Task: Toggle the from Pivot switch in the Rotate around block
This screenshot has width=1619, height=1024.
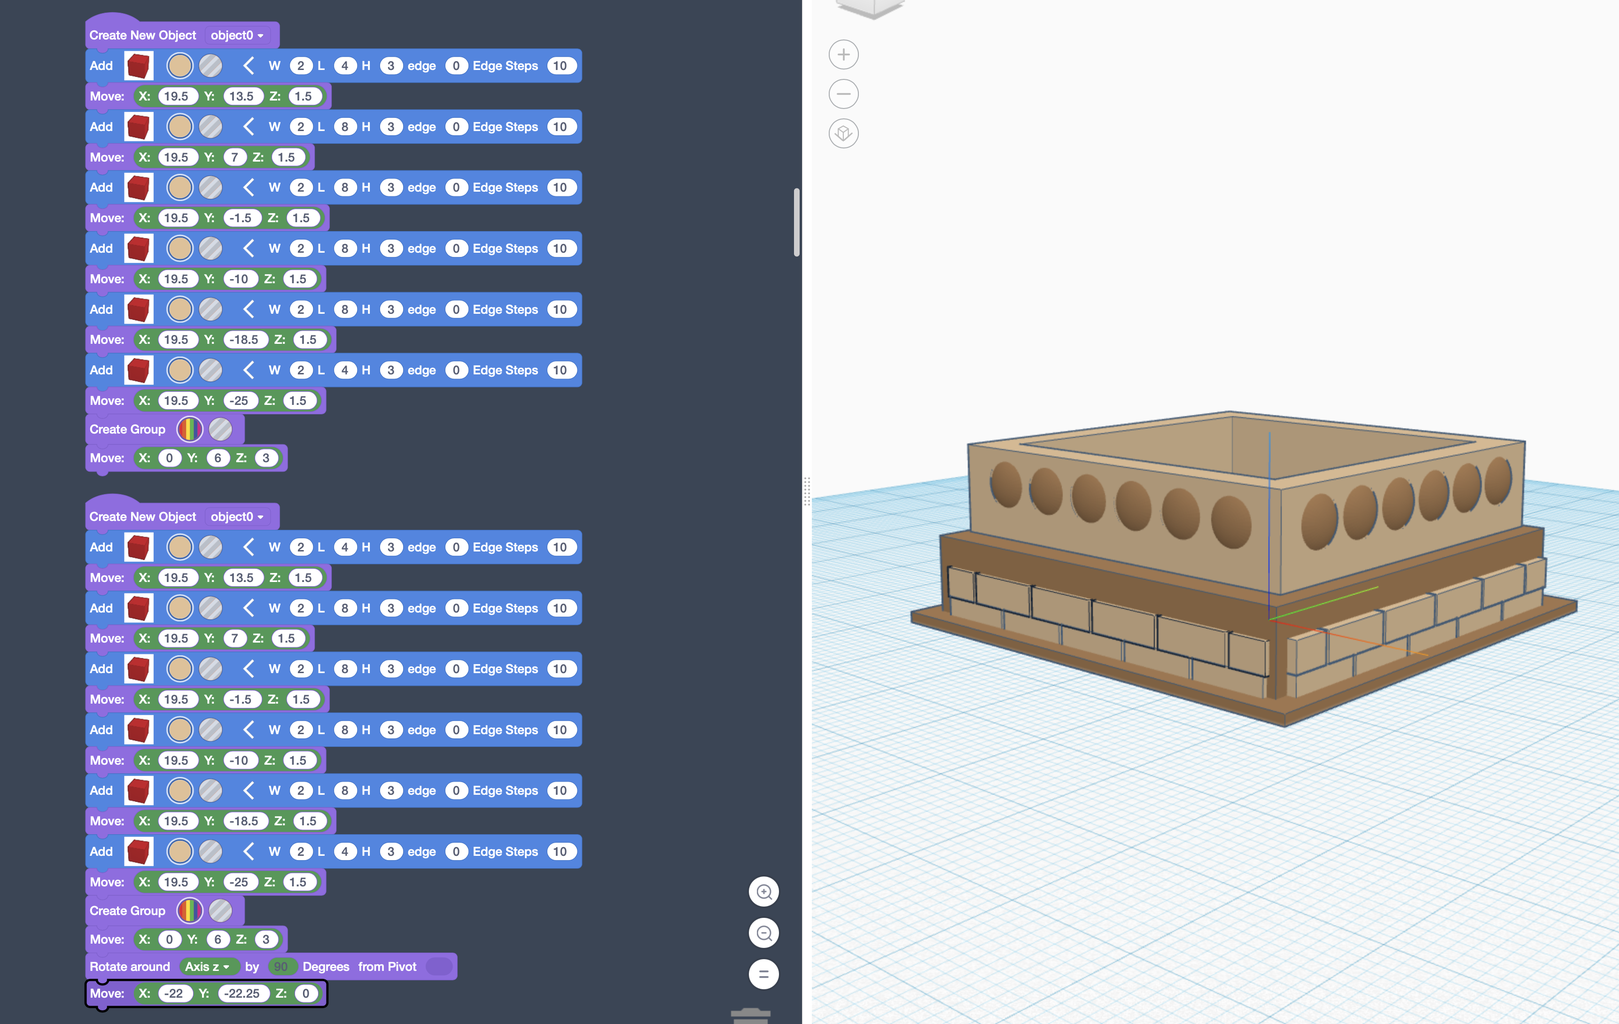Action: 438,966
